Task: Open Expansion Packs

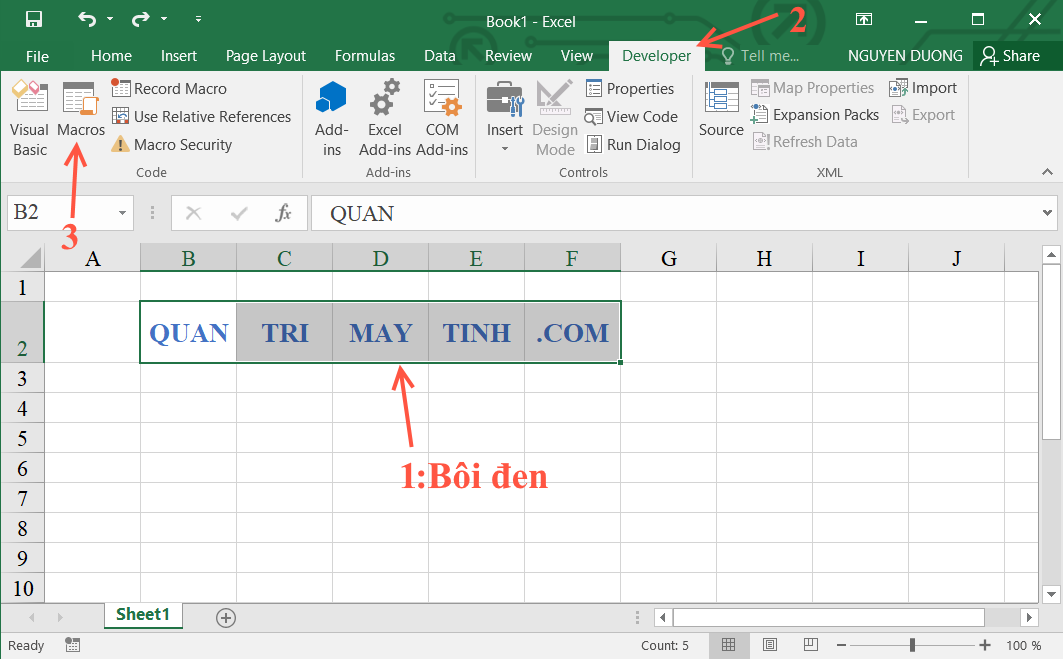Action: click(815, 115)
